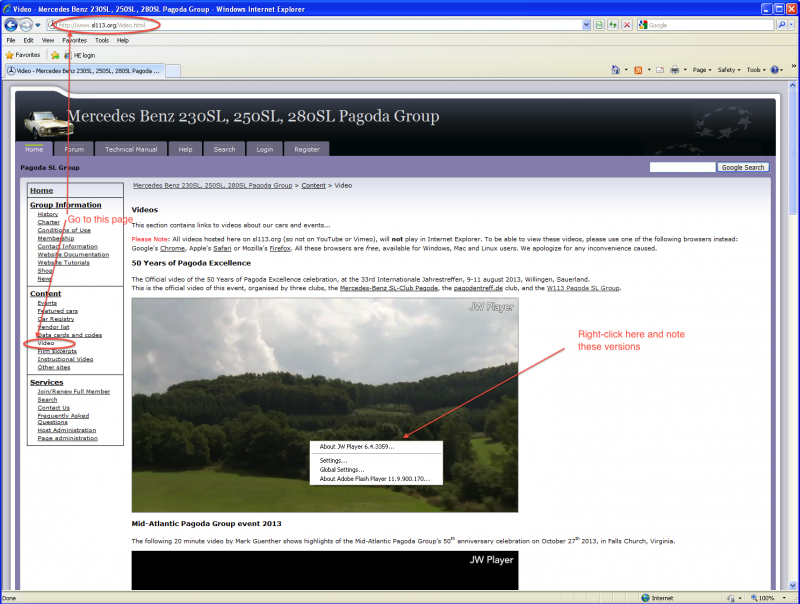Open Join/Renew Full Member link

73,392
